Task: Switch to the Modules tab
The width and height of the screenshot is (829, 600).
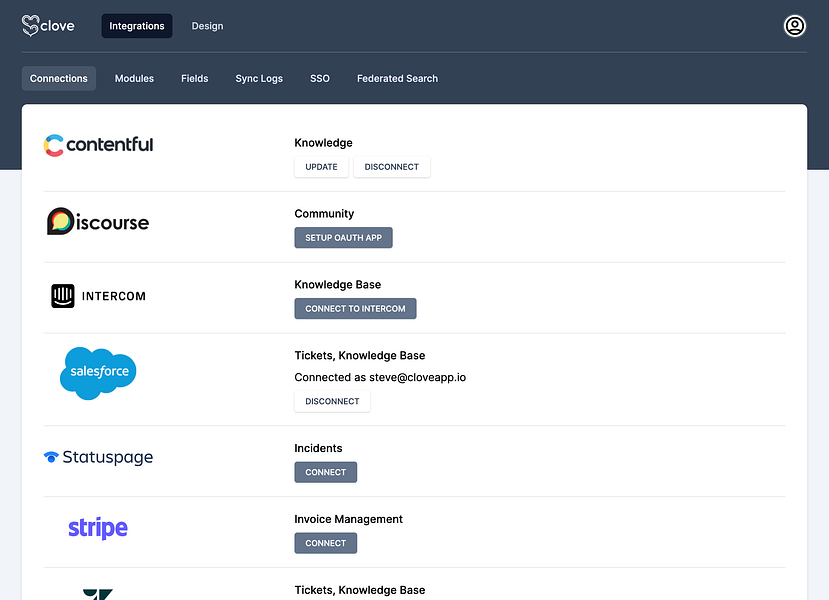Action: point(134,78)
